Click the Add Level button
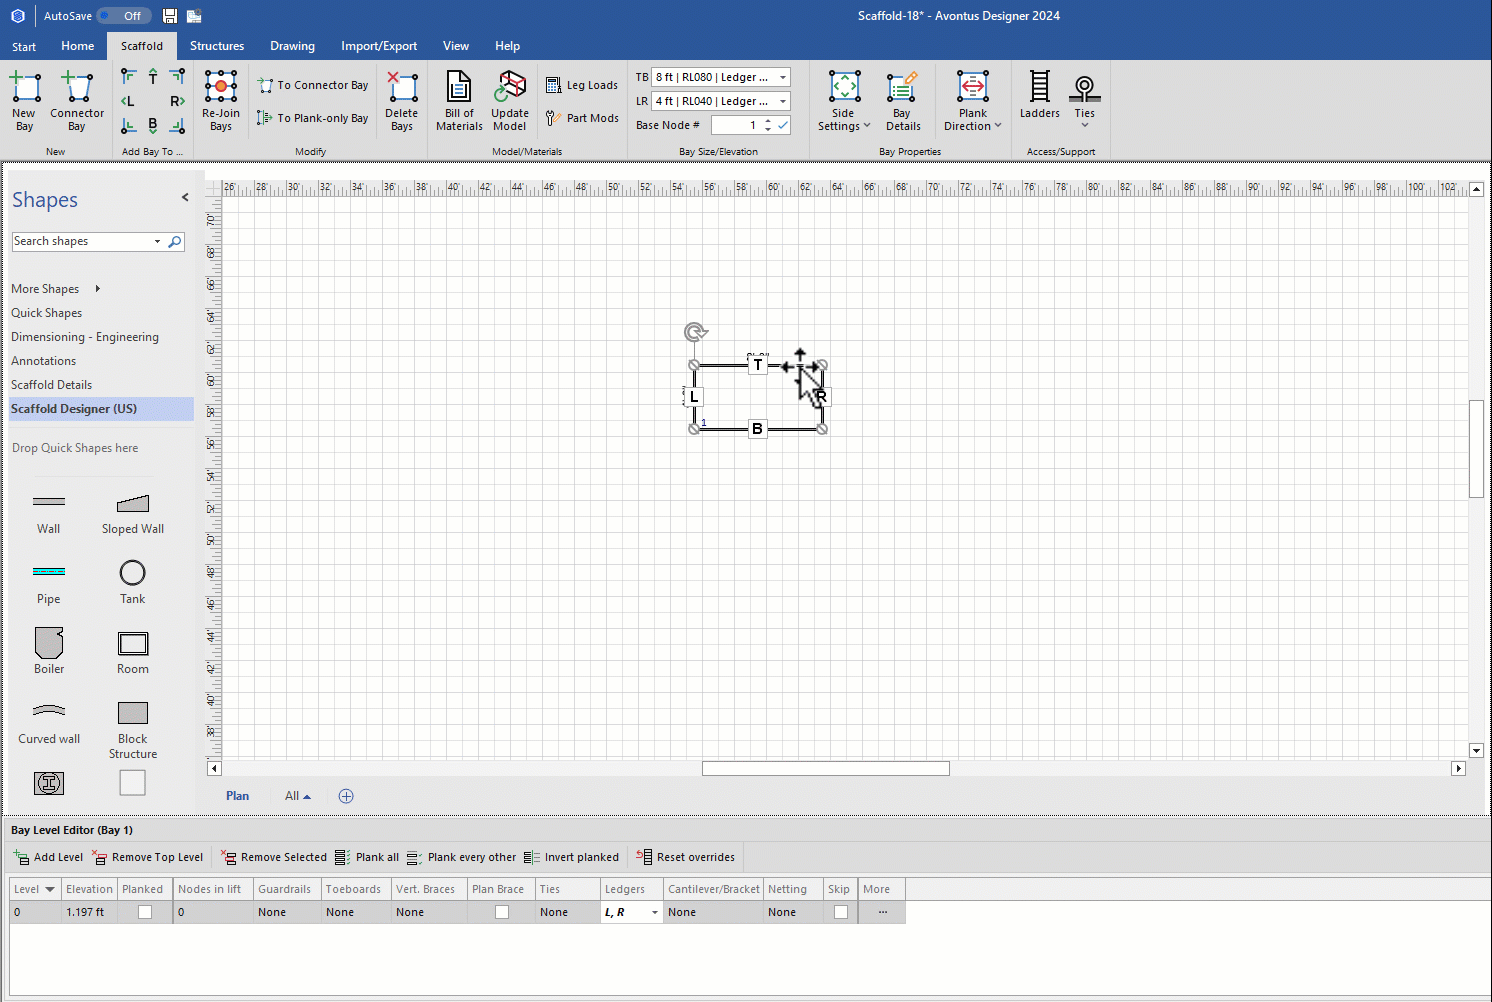The image size is (1492, 1002). tap(49, 857)
